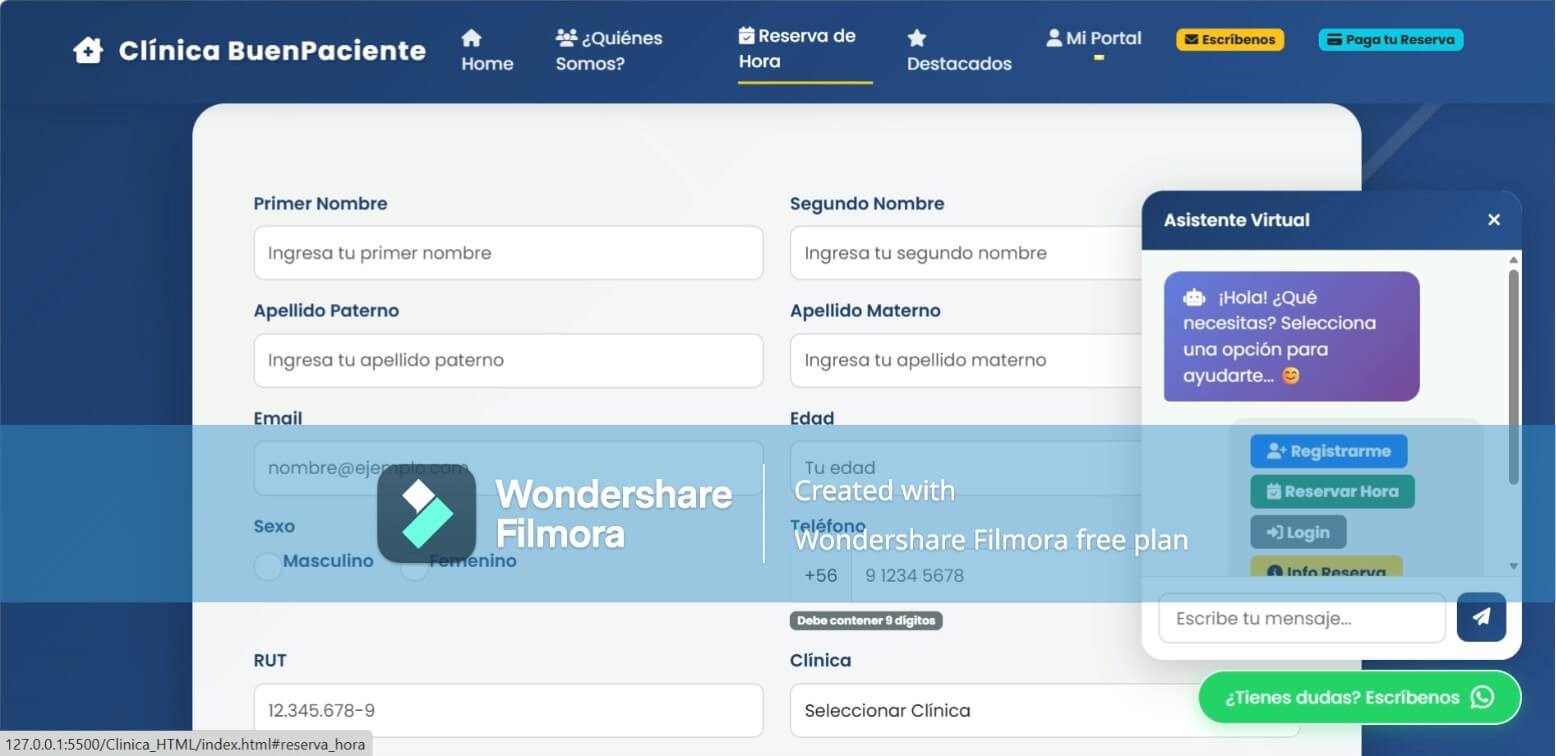1556x756 pixels.
Task: Click the robot icon in chat greeting
Action: pyautogui.click(x=1194, y=297)
